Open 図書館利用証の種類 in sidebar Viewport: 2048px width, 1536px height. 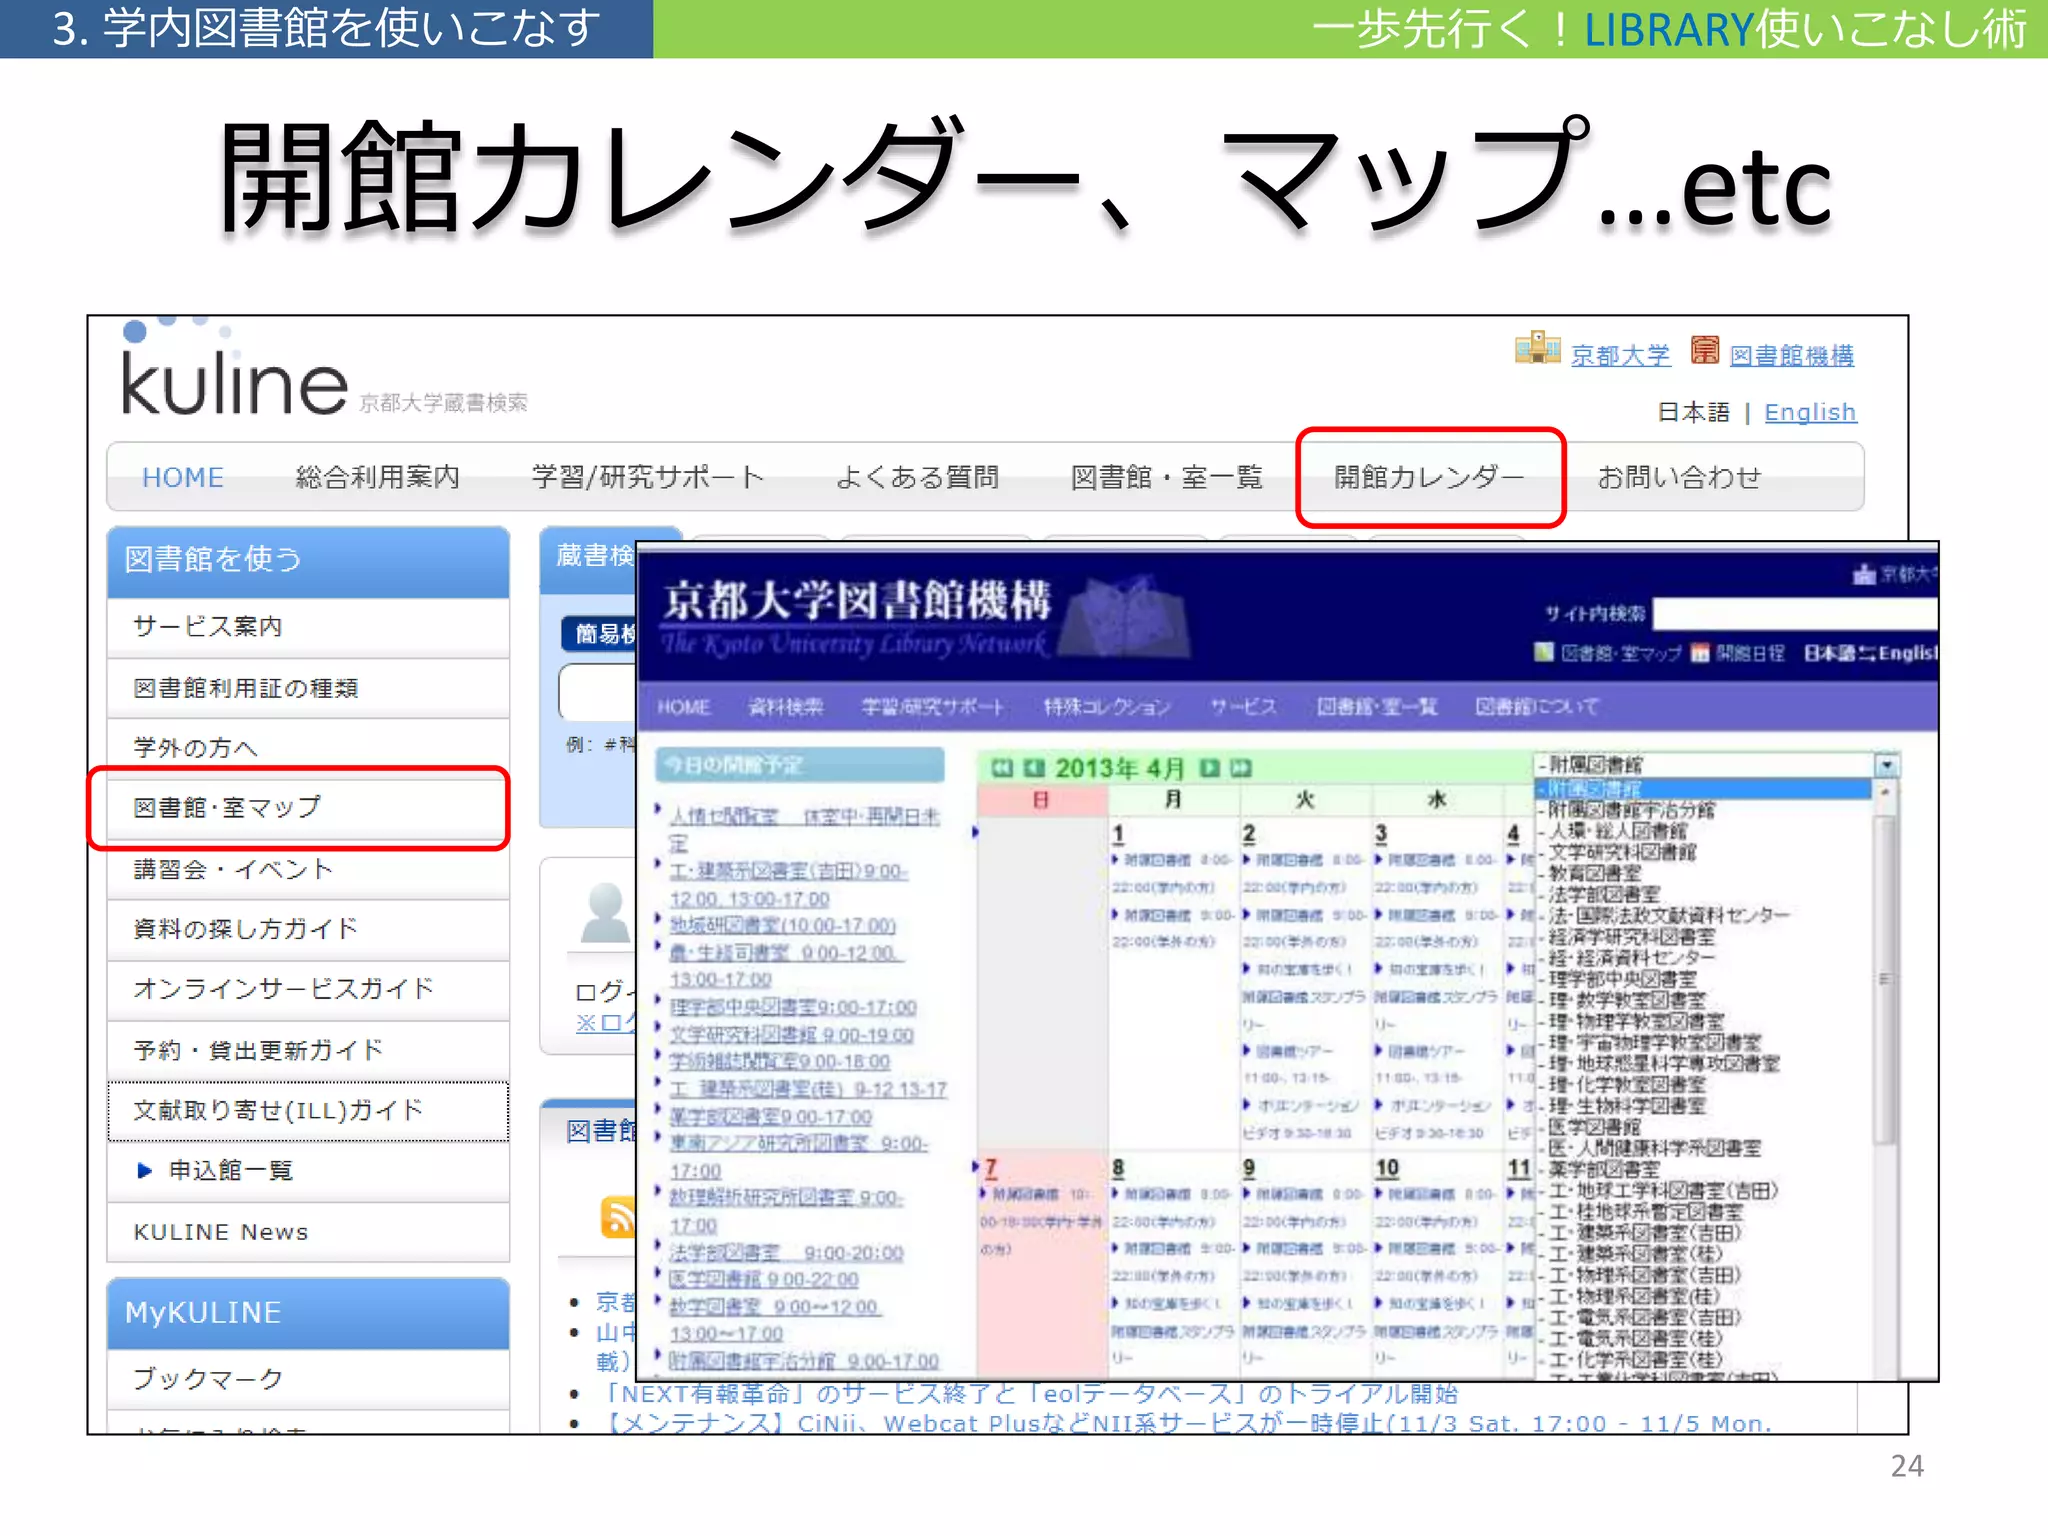point(308,688)
